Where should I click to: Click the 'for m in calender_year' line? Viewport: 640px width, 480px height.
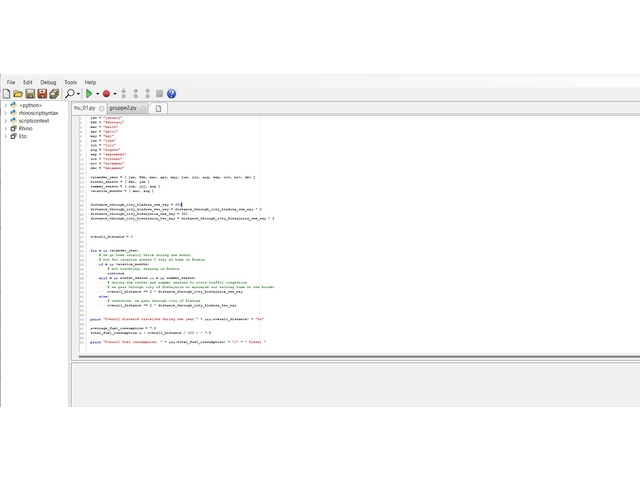(x=115, y=251)
